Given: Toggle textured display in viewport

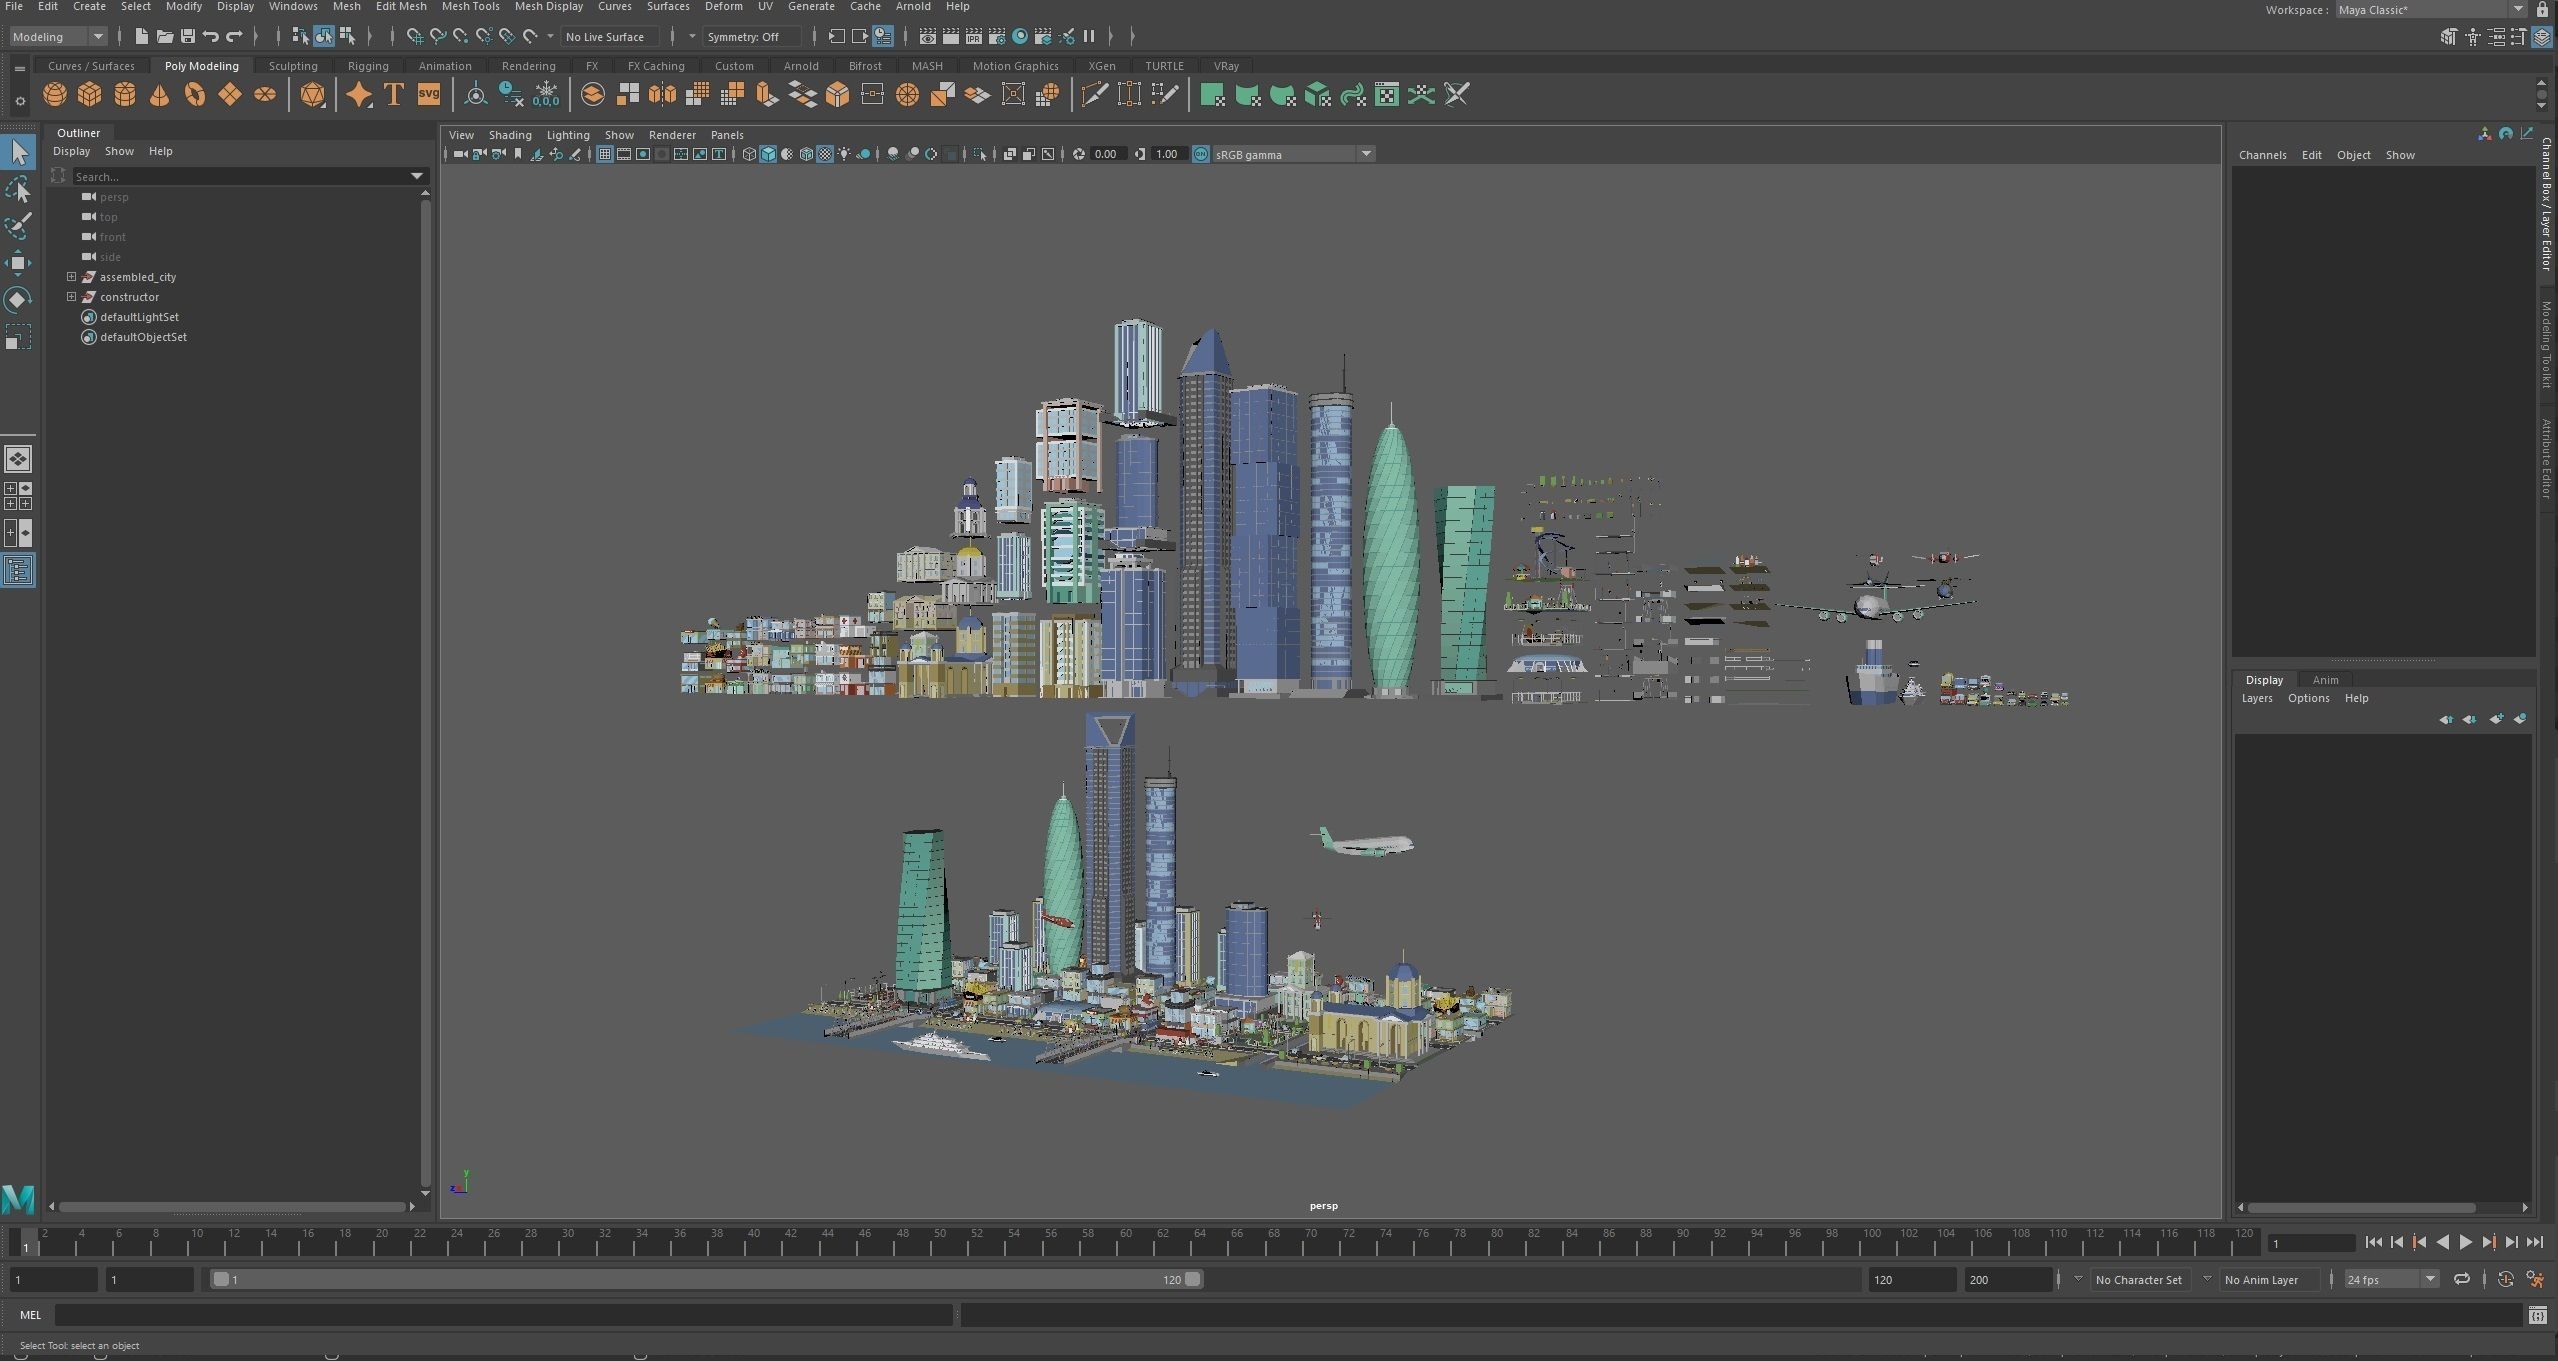Looking at the screenshot, I should [825, 154].
